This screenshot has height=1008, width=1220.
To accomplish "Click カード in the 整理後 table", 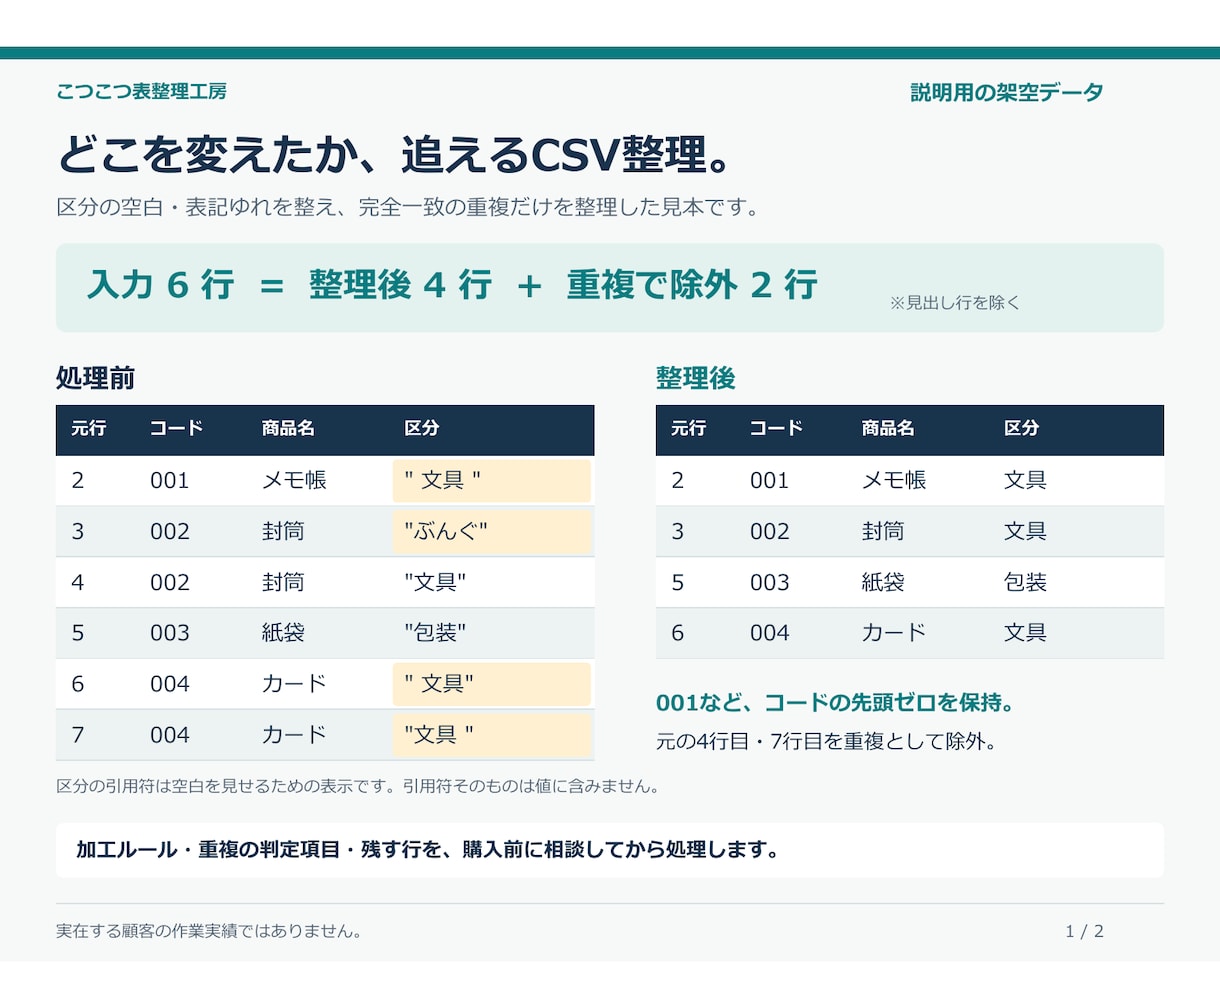I will click(894, 633).
